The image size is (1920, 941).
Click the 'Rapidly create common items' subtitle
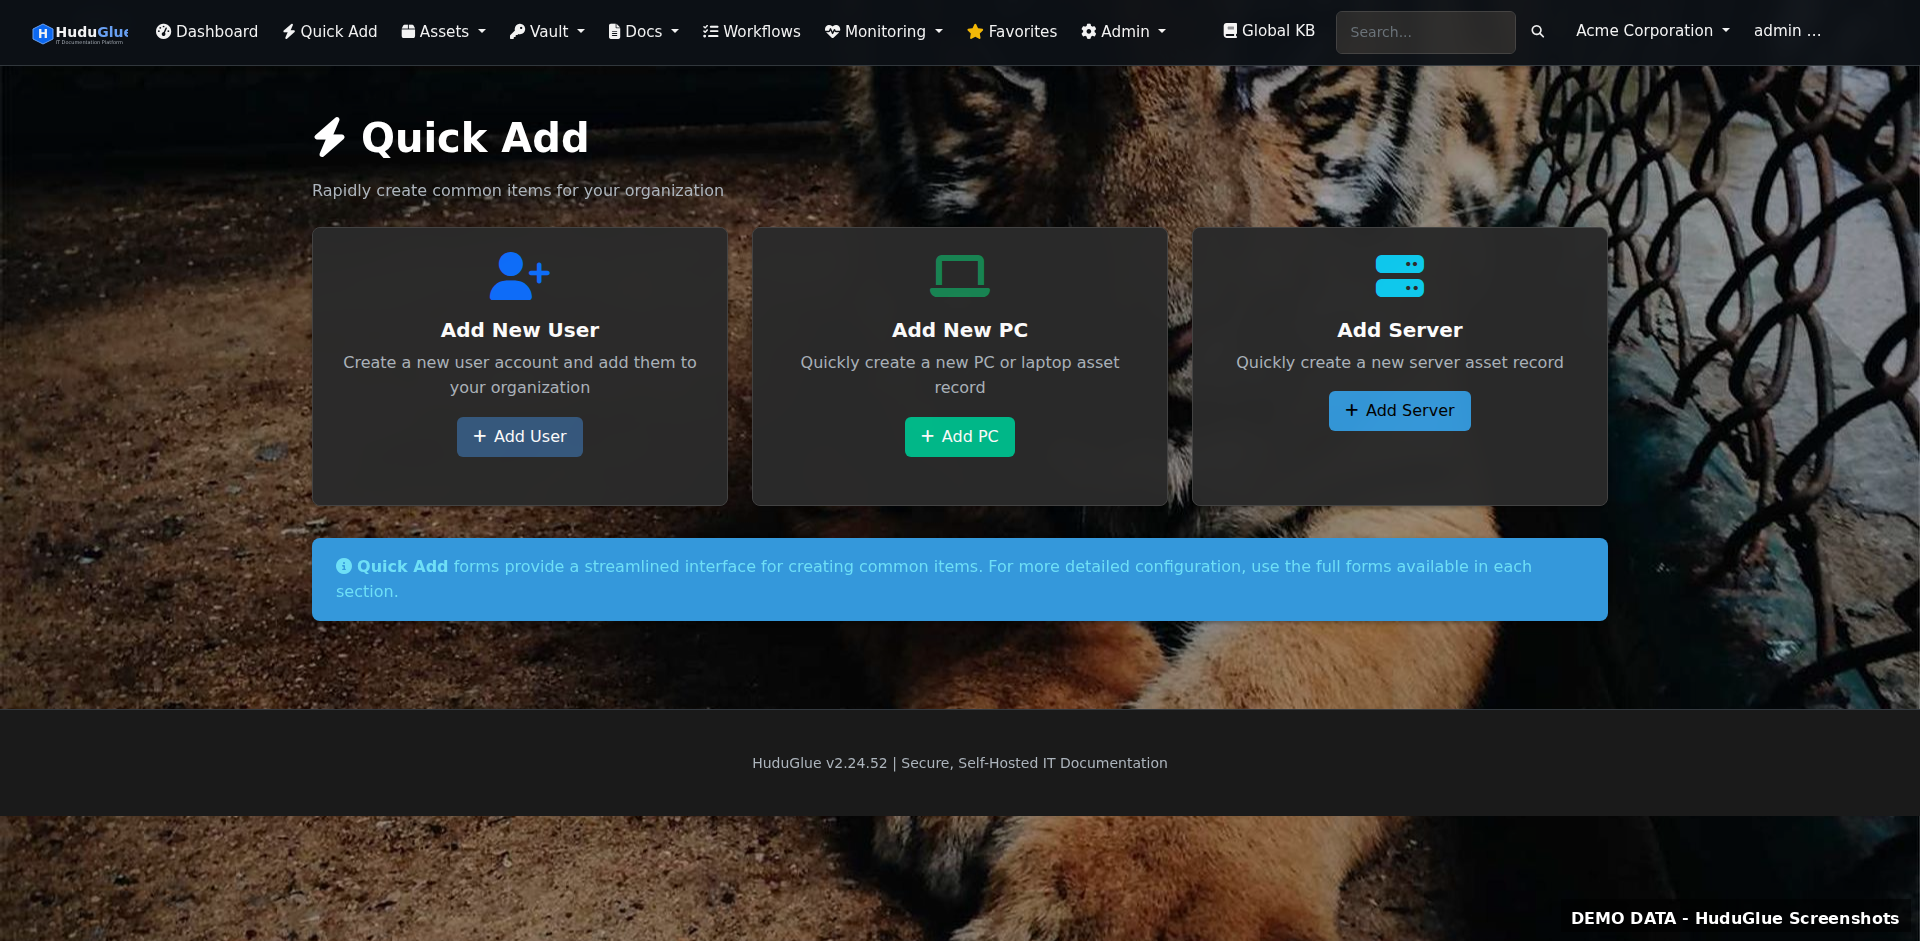(x=518, y=190)
